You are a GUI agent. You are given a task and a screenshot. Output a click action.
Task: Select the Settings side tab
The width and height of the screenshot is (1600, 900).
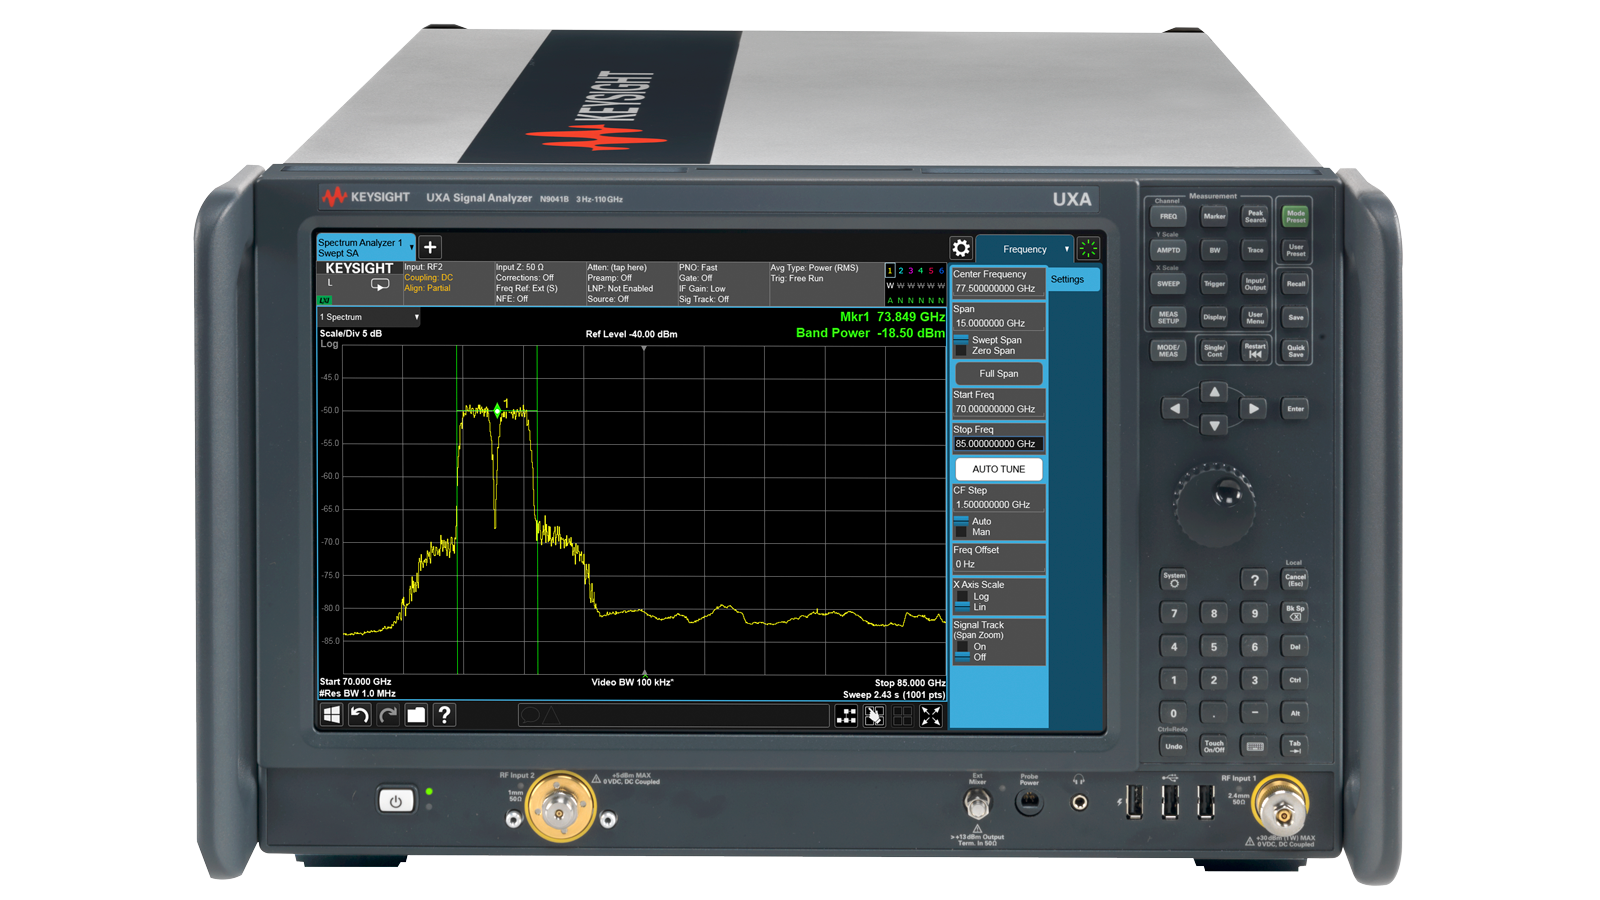click(x=1074, y=279)
